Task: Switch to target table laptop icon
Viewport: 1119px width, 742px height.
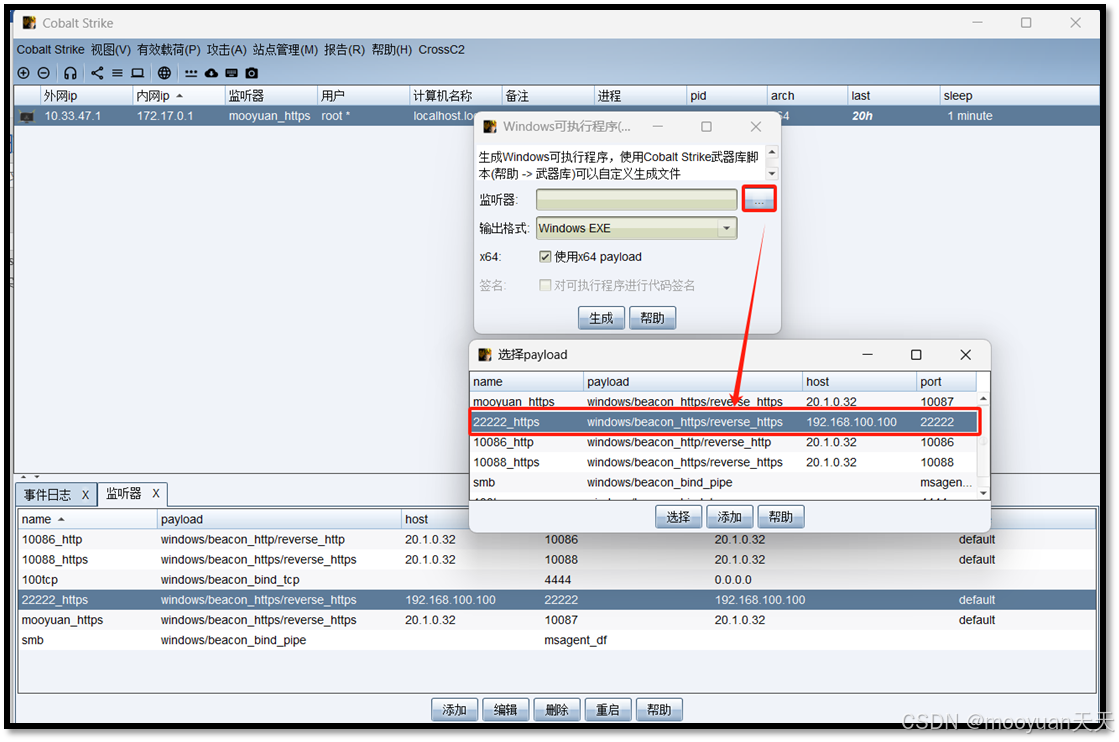Action: tap(138, 73)
